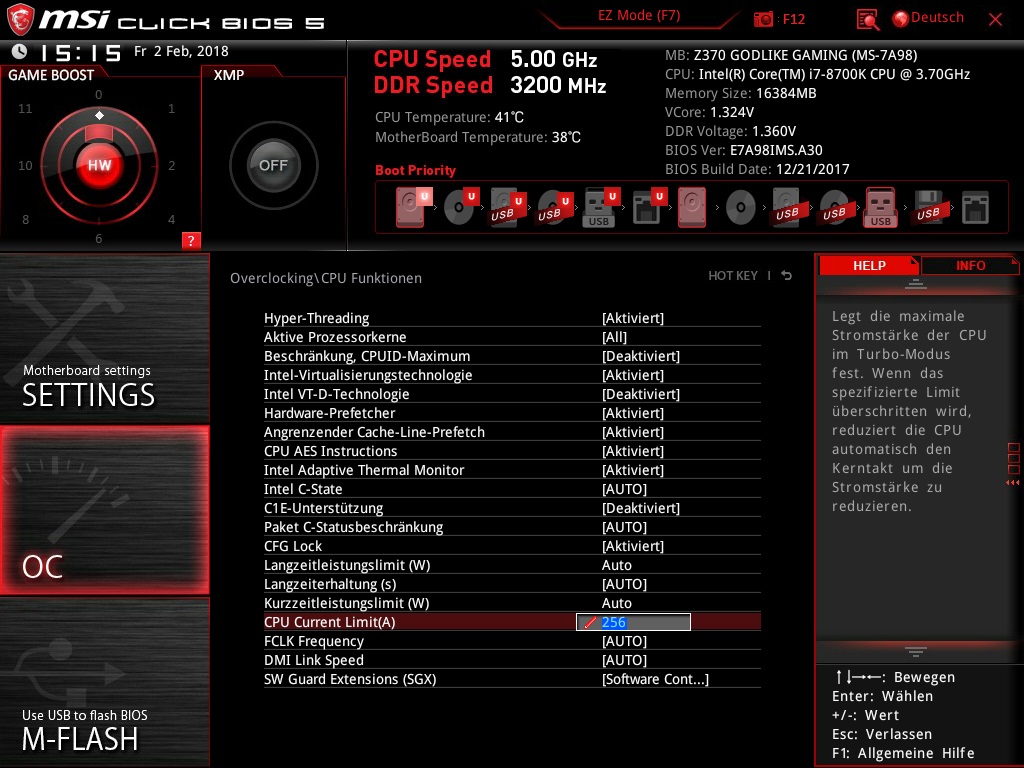Open SW Guard Extensions (SGX) value list
The width and height of the screenshot is (1024, 768).
click(x=655, y=679)
